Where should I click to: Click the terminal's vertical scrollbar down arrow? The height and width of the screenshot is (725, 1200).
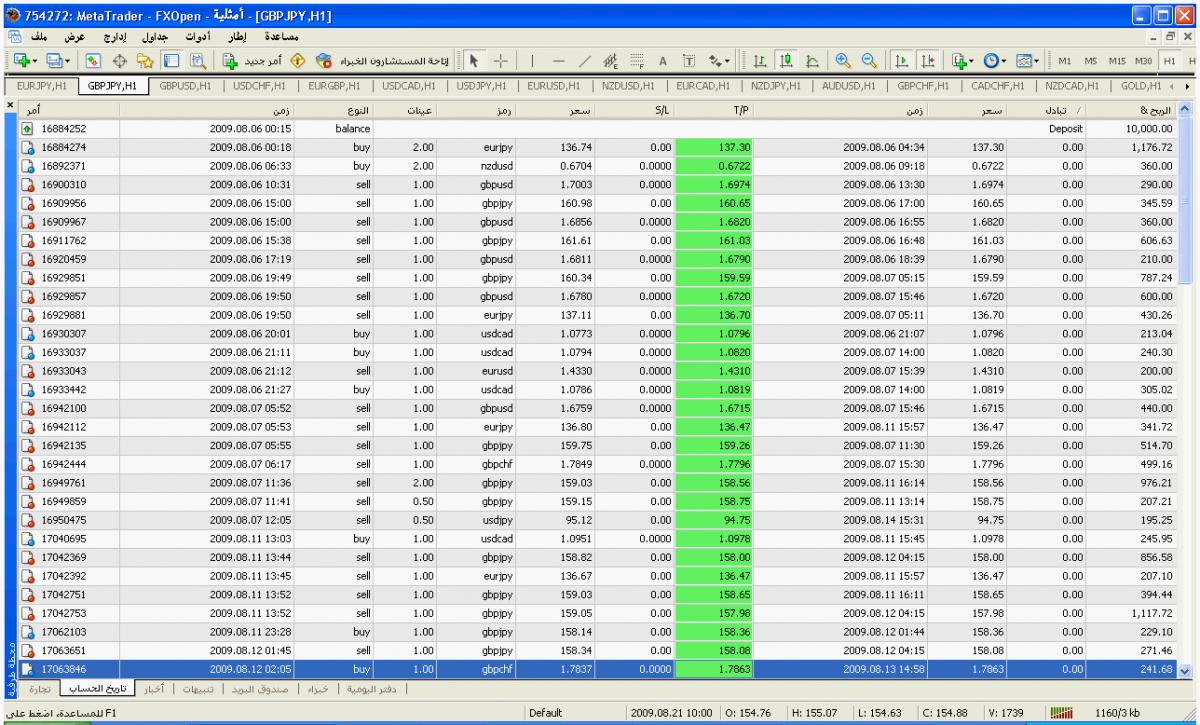[1187, 672]
